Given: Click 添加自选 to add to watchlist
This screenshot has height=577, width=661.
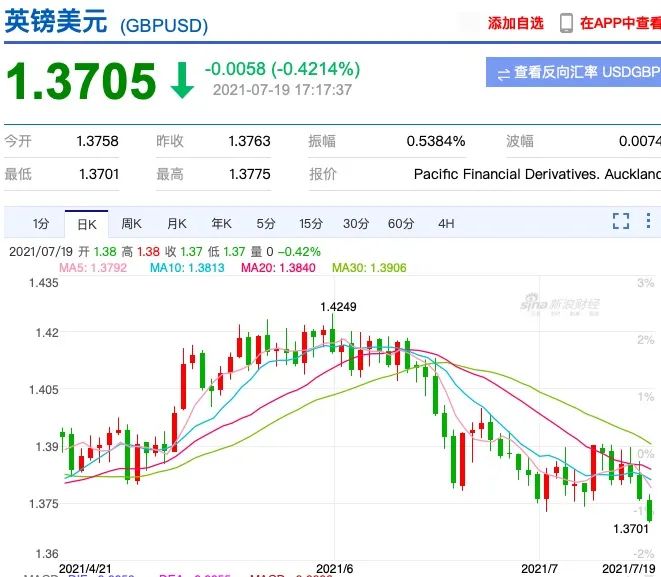Looking at the screenshot, I should click(x=516, y=23).
